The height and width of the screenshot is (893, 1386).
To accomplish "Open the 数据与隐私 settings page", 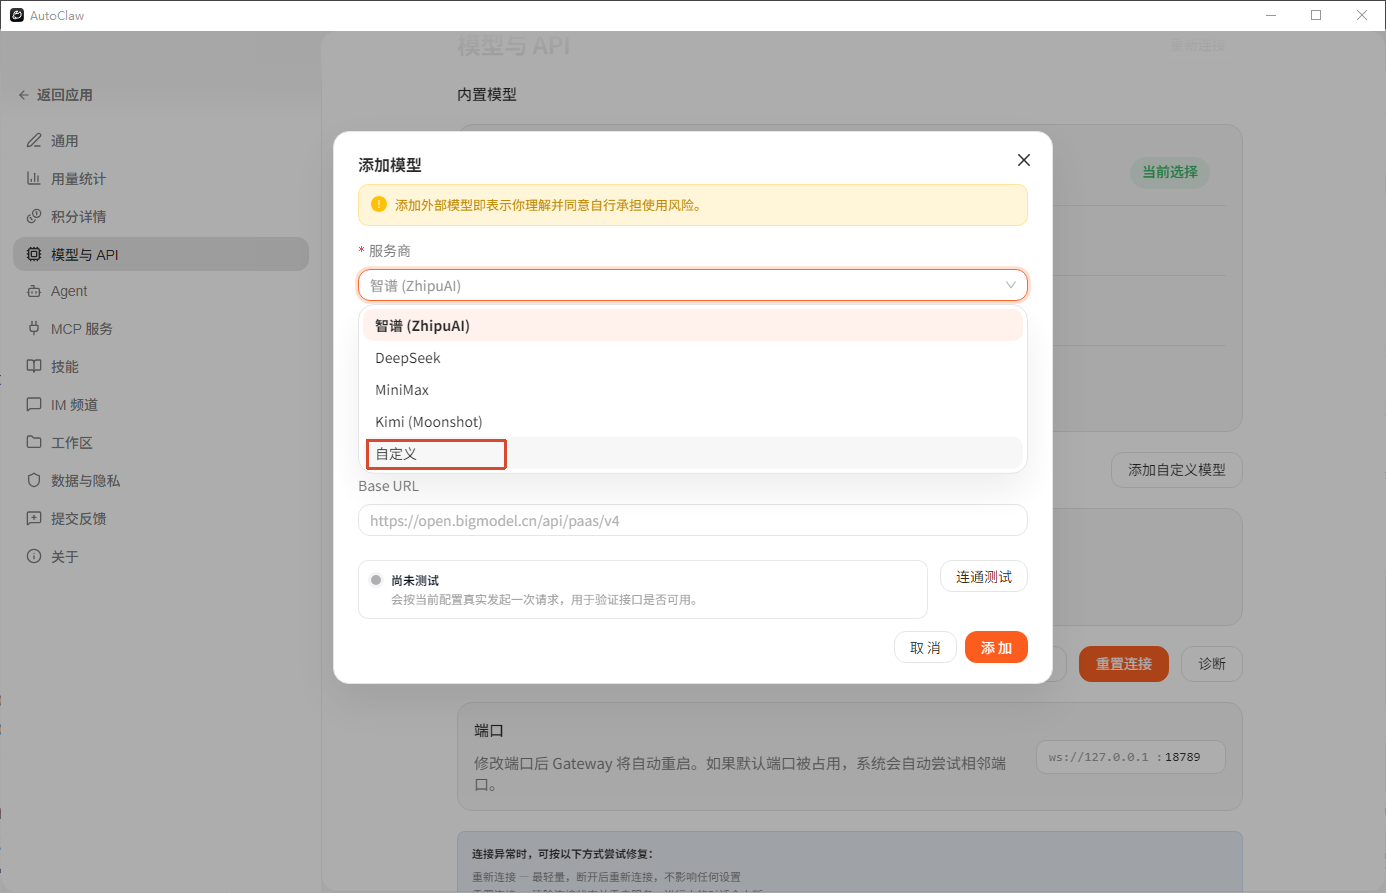I will [x=161, y=481].
